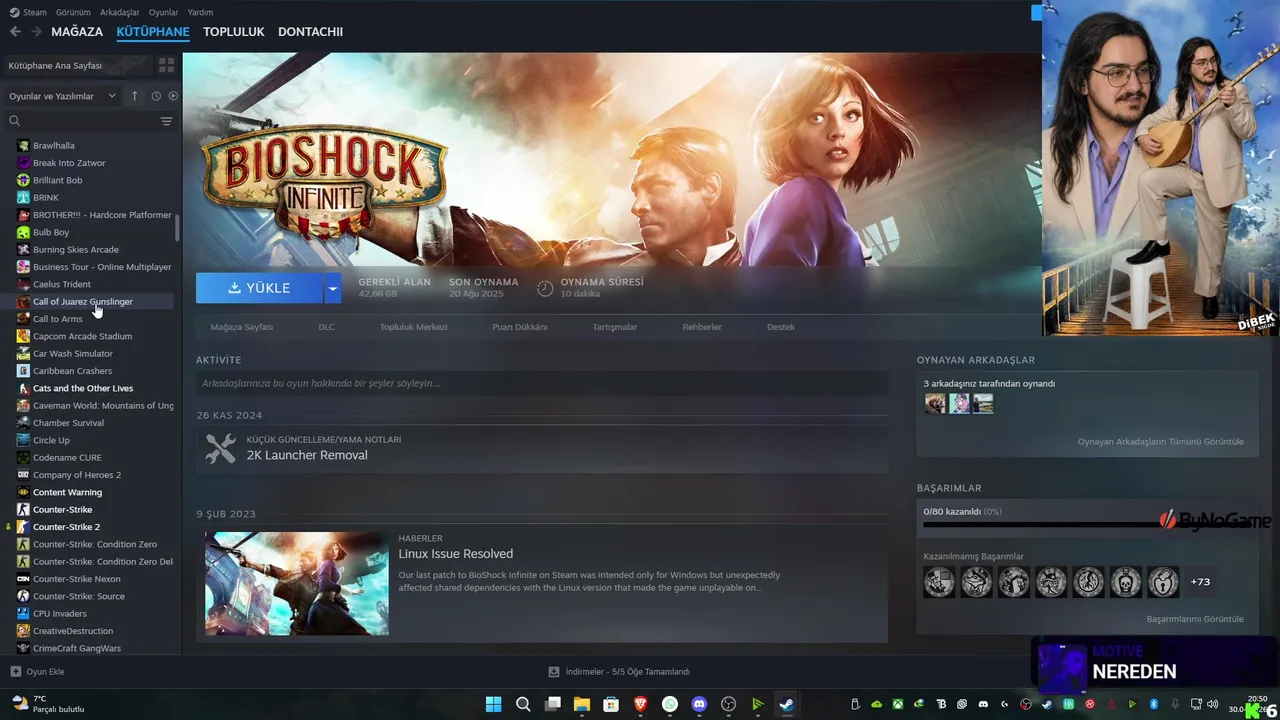
Task: Click Başarımlarımı Görüntüle link
Action: (1195, 619)
